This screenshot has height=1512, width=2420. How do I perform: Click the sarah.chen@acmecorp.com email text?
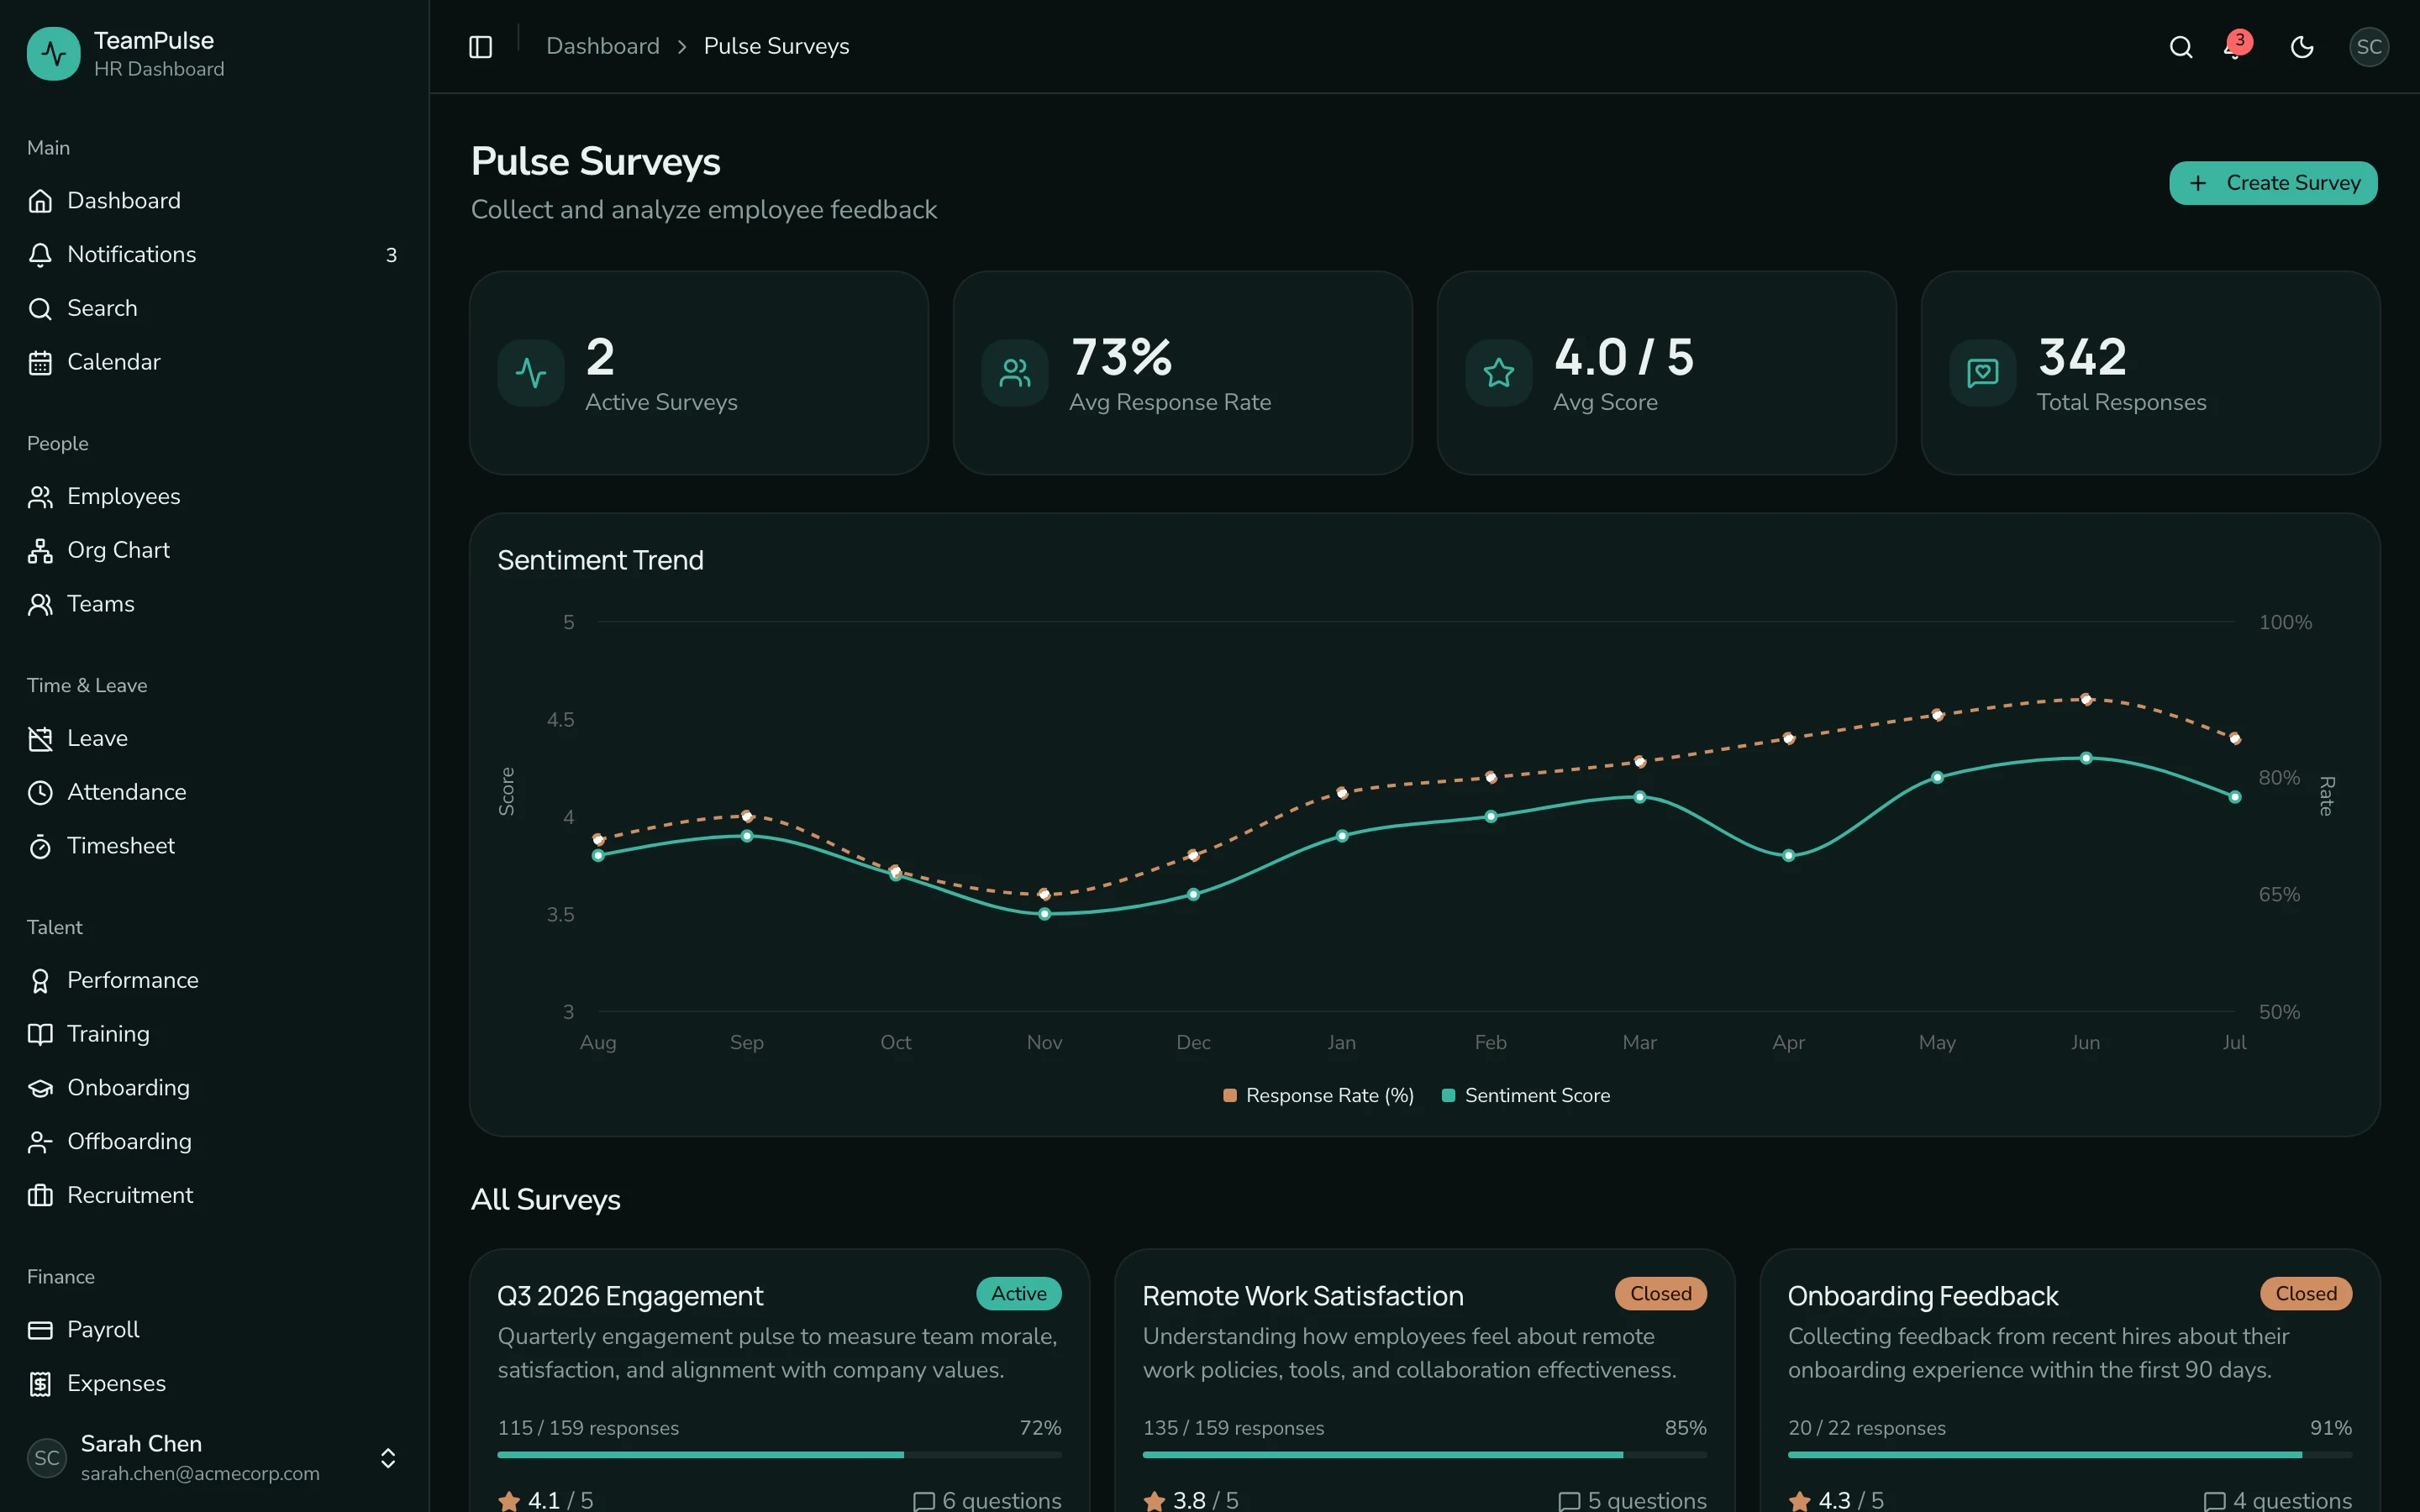tap(200, 1474)
